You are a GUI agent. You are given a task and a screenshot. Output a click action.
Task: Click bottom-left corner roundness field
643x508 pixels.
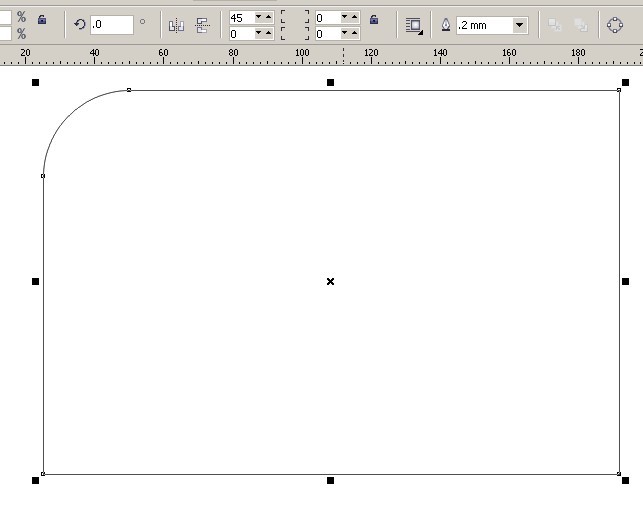pyautogui.click(x=241, y=34)
